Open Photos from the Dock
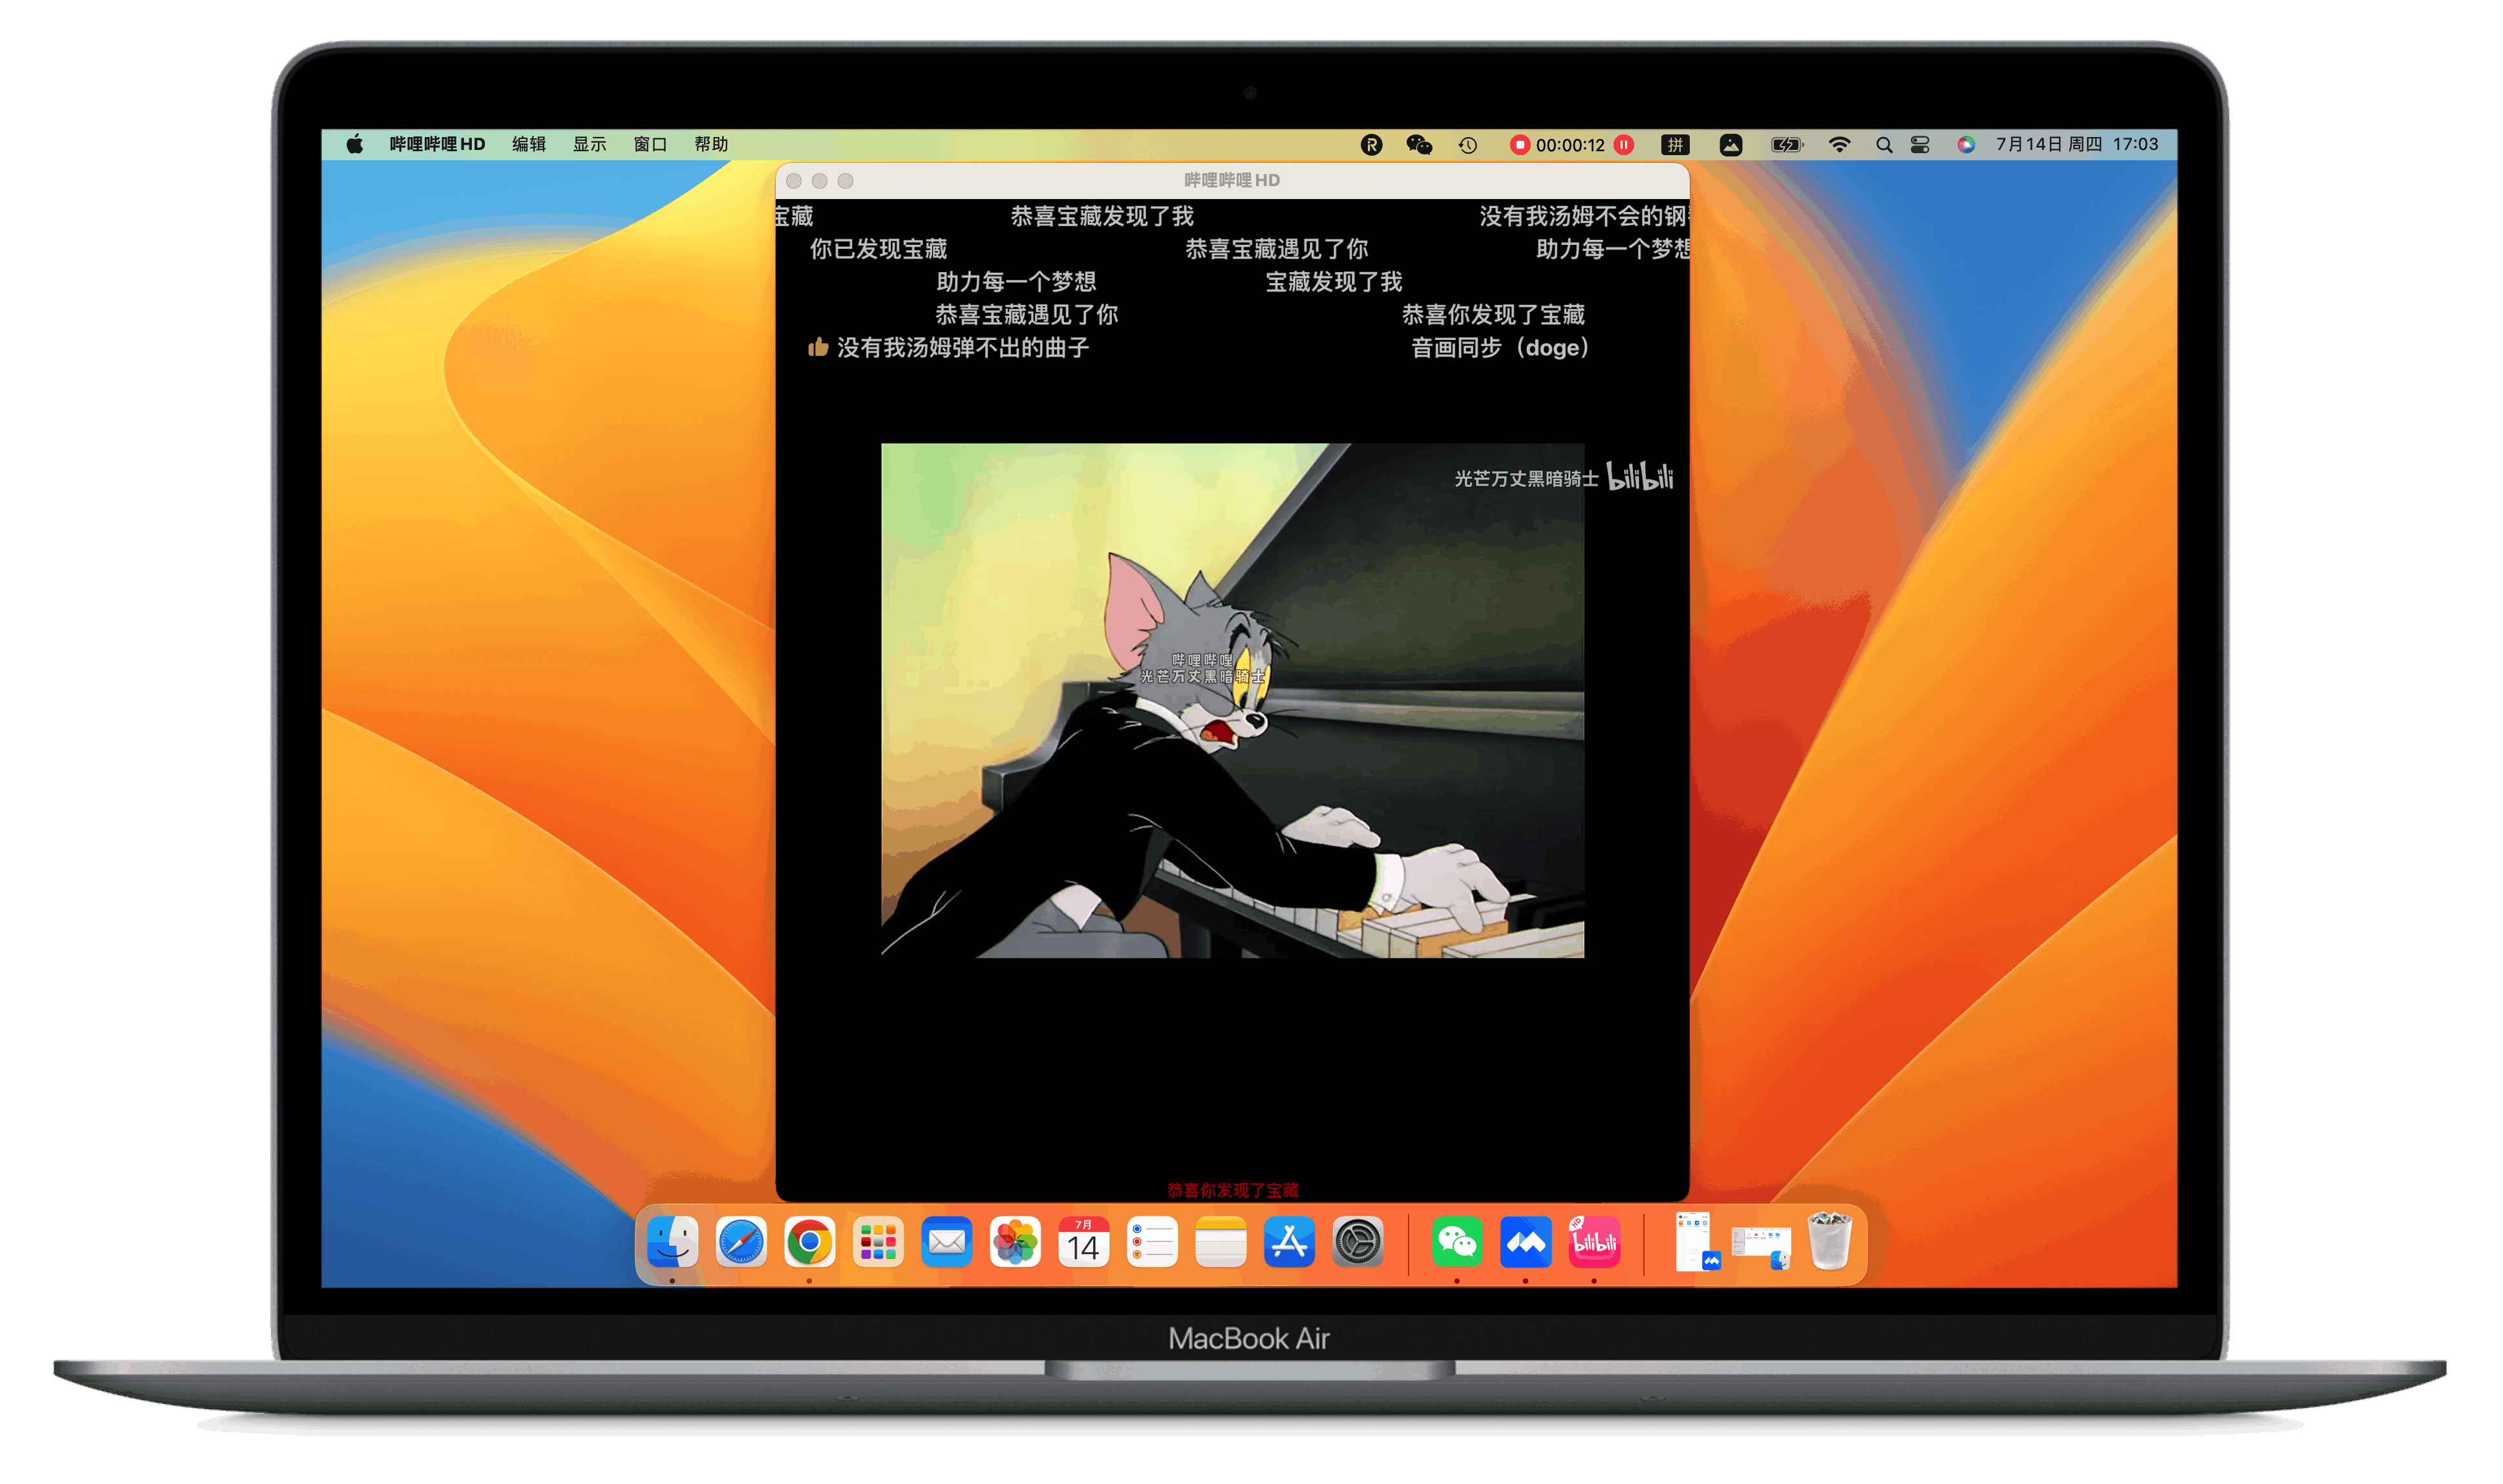Image resolution: width=2503 pixels, height=1484 pixels. 1015,1243
